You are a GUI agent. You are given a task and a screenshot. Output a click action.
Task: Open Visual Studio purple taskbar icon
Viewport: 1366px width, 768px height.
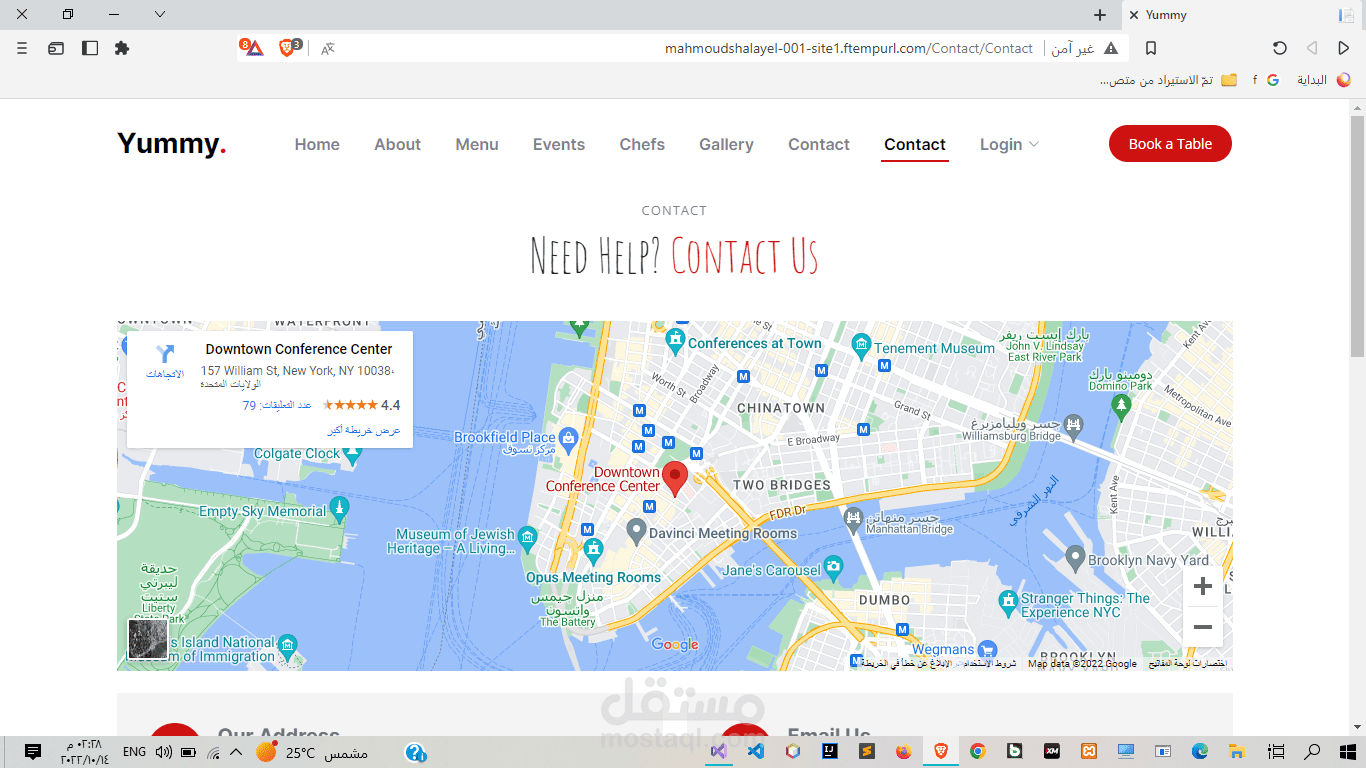pyautogui.click(x=718, y=751)
